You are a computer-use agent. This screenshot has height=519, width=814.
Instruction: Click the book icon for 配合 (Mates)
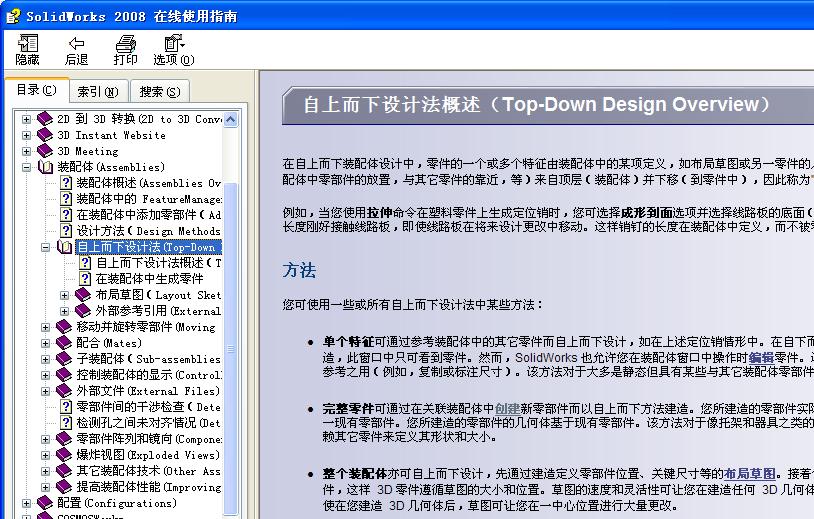tap(64, 343)
